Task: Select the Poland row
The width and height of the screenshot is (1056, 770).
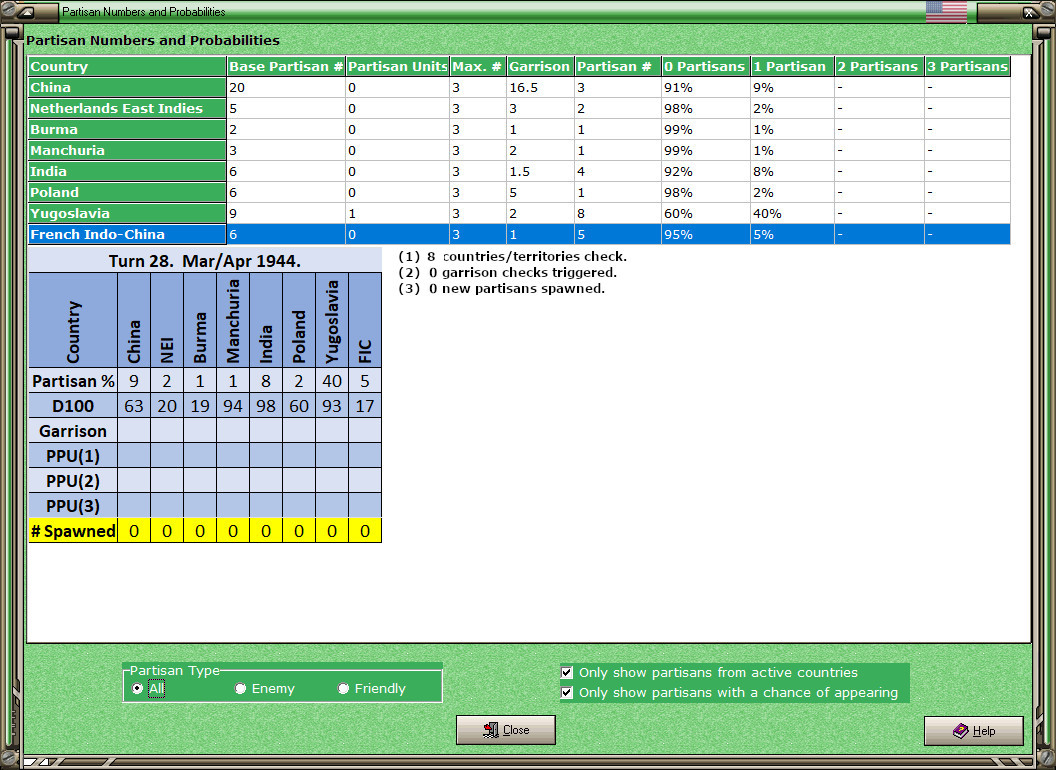Action: (x=519, y=192)
